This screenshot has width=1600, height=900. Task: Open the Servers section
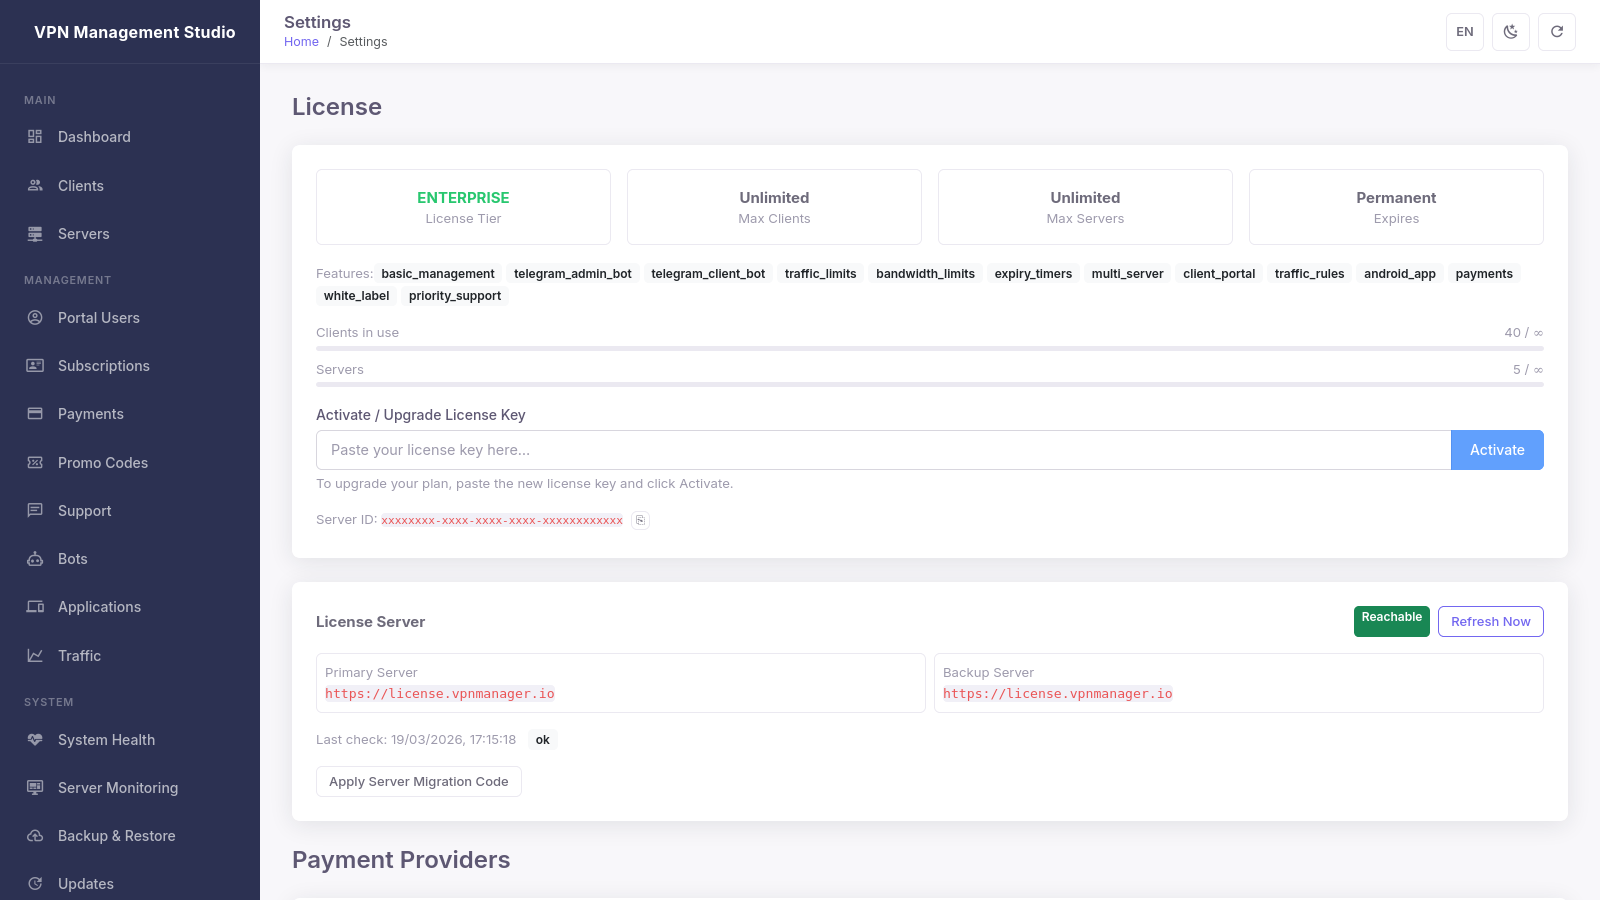pos(83,234)
